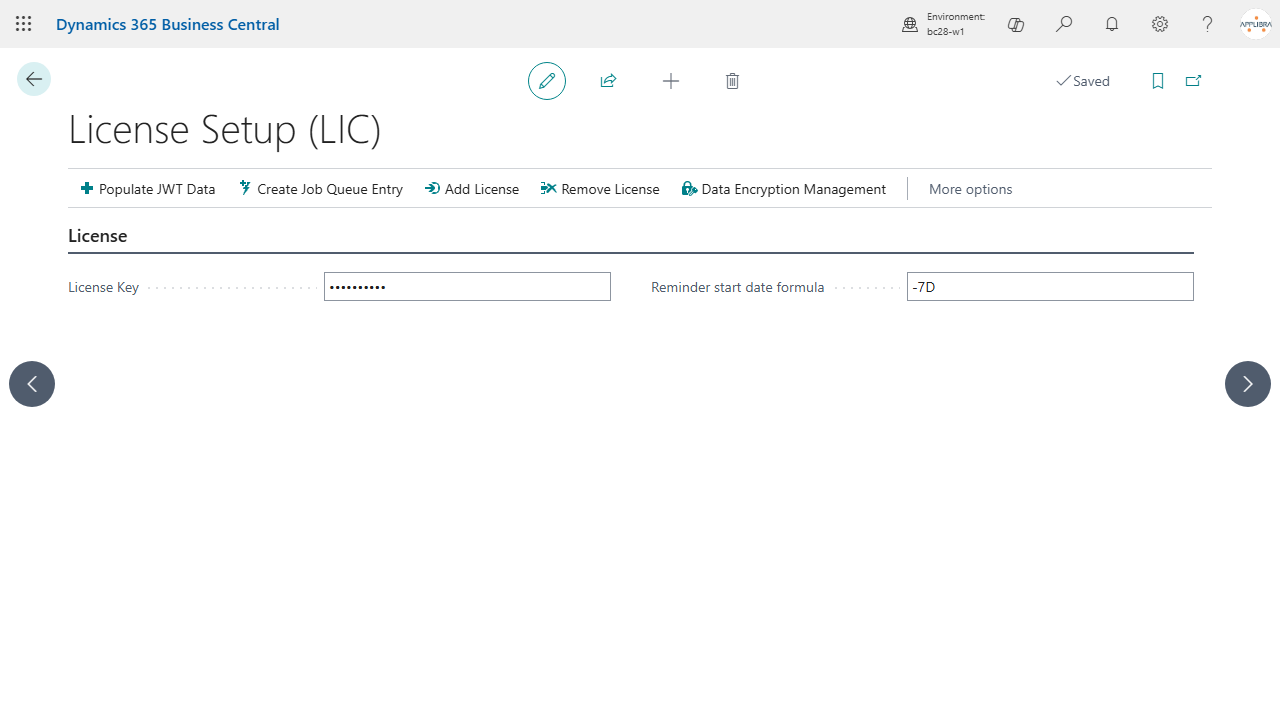
Task: Toggle edit mode with the pencil icon
Action: point(547,81)
